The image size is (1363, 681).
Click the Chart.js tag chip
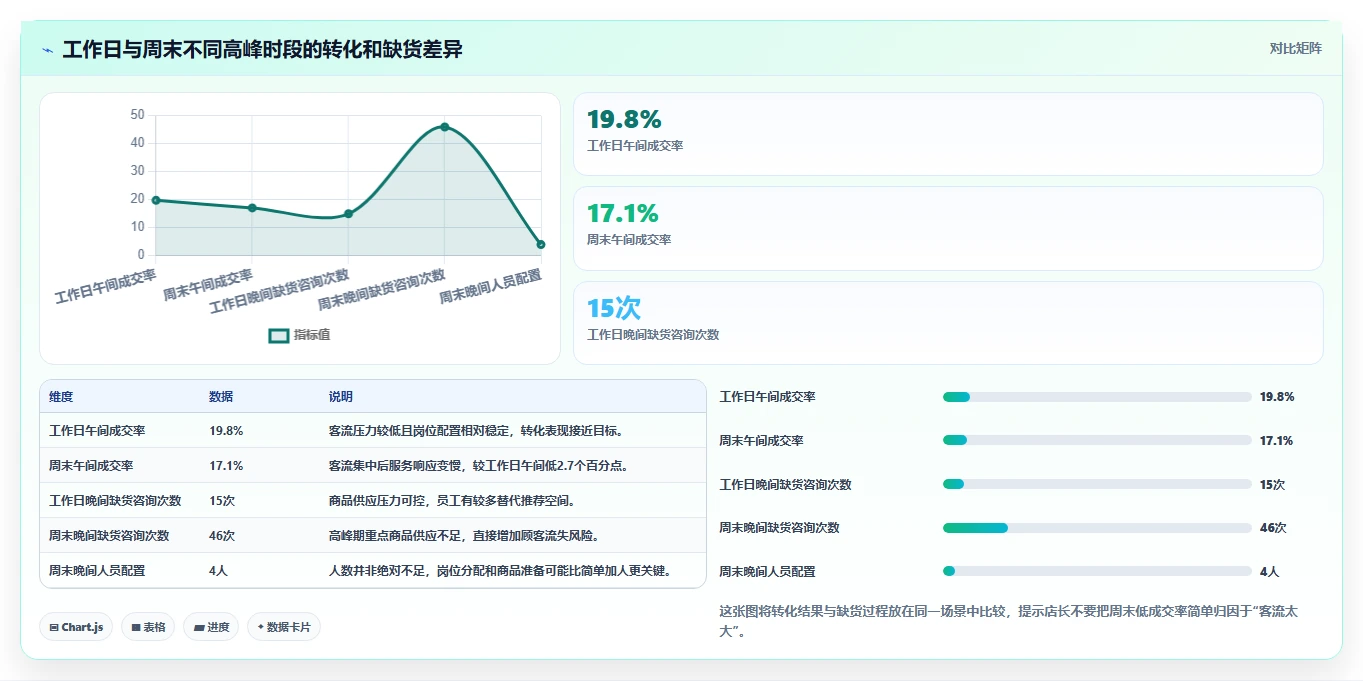(77, 627)
